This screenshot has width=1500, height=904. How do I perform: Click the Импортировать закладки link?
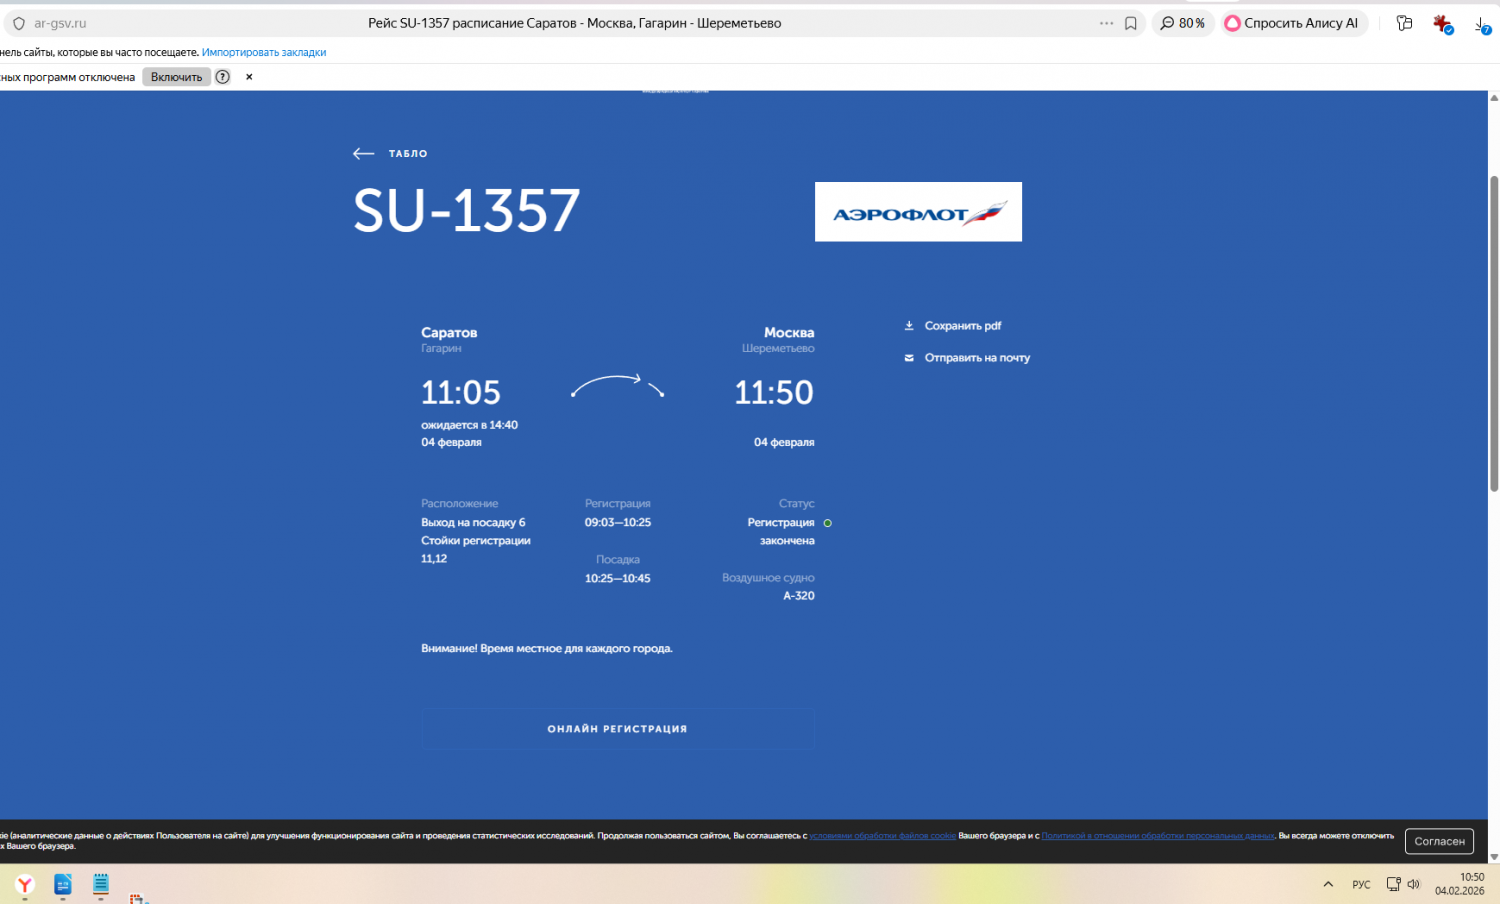(x=264, y=52)
